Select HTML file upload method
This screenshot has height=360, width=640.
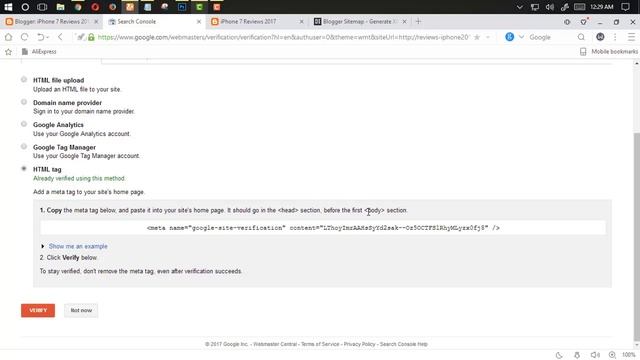tap(24, 80)
